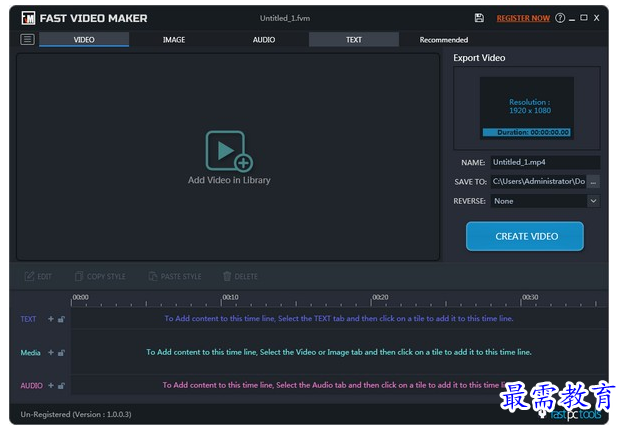
Task: Open the Recommended tab
Action: [x=444, y=40]
